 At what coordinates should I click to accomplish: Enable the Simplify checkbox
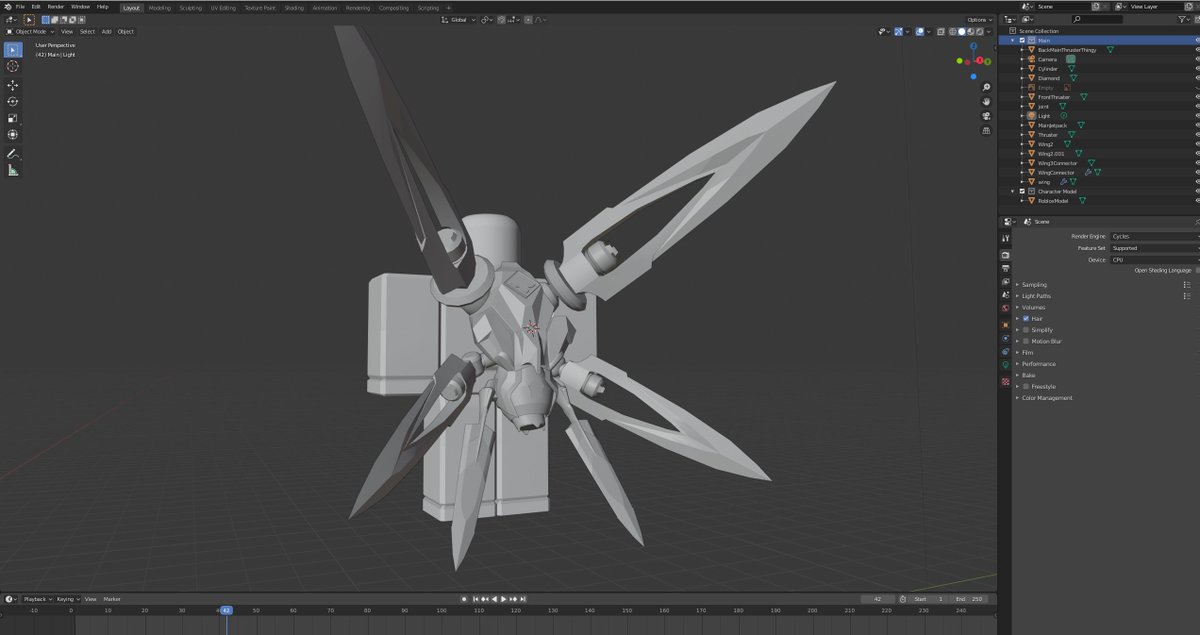tap(1026, 330)
